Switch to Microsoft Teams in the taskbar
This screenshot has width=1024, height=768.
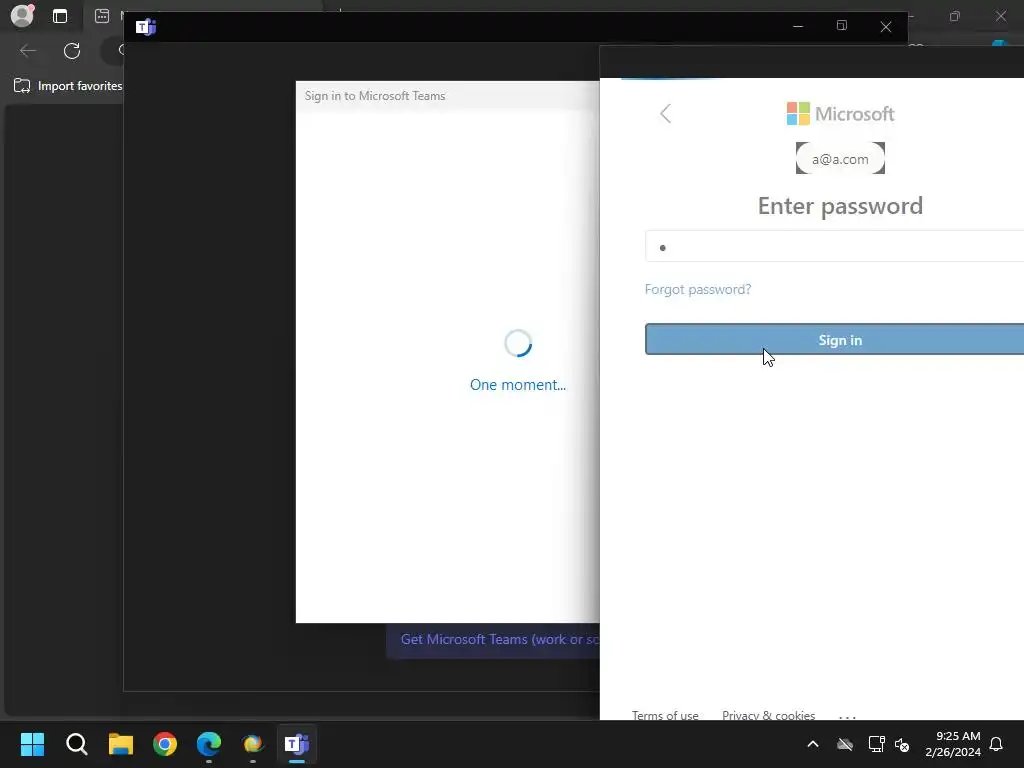tap(297, 744)
